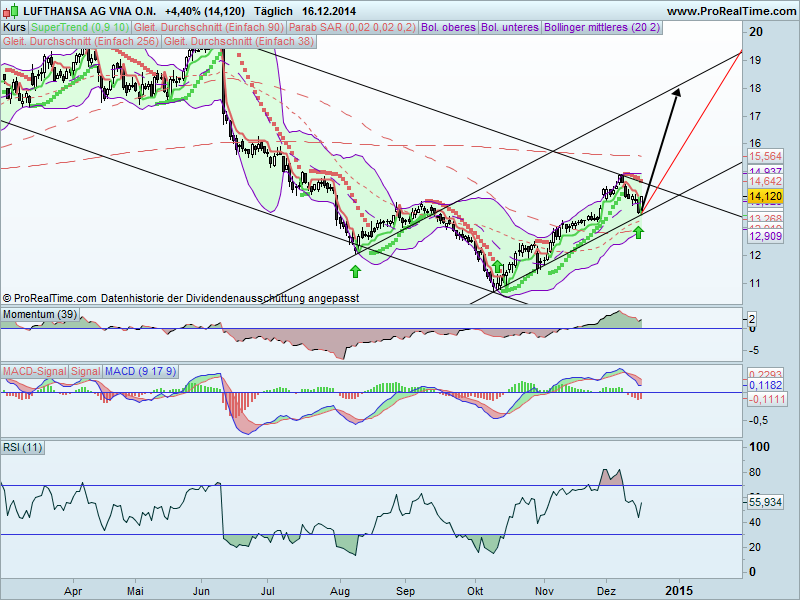Click the 12,909 Bollinger price tag
800x600 pixels.
[x=765, y=236]
